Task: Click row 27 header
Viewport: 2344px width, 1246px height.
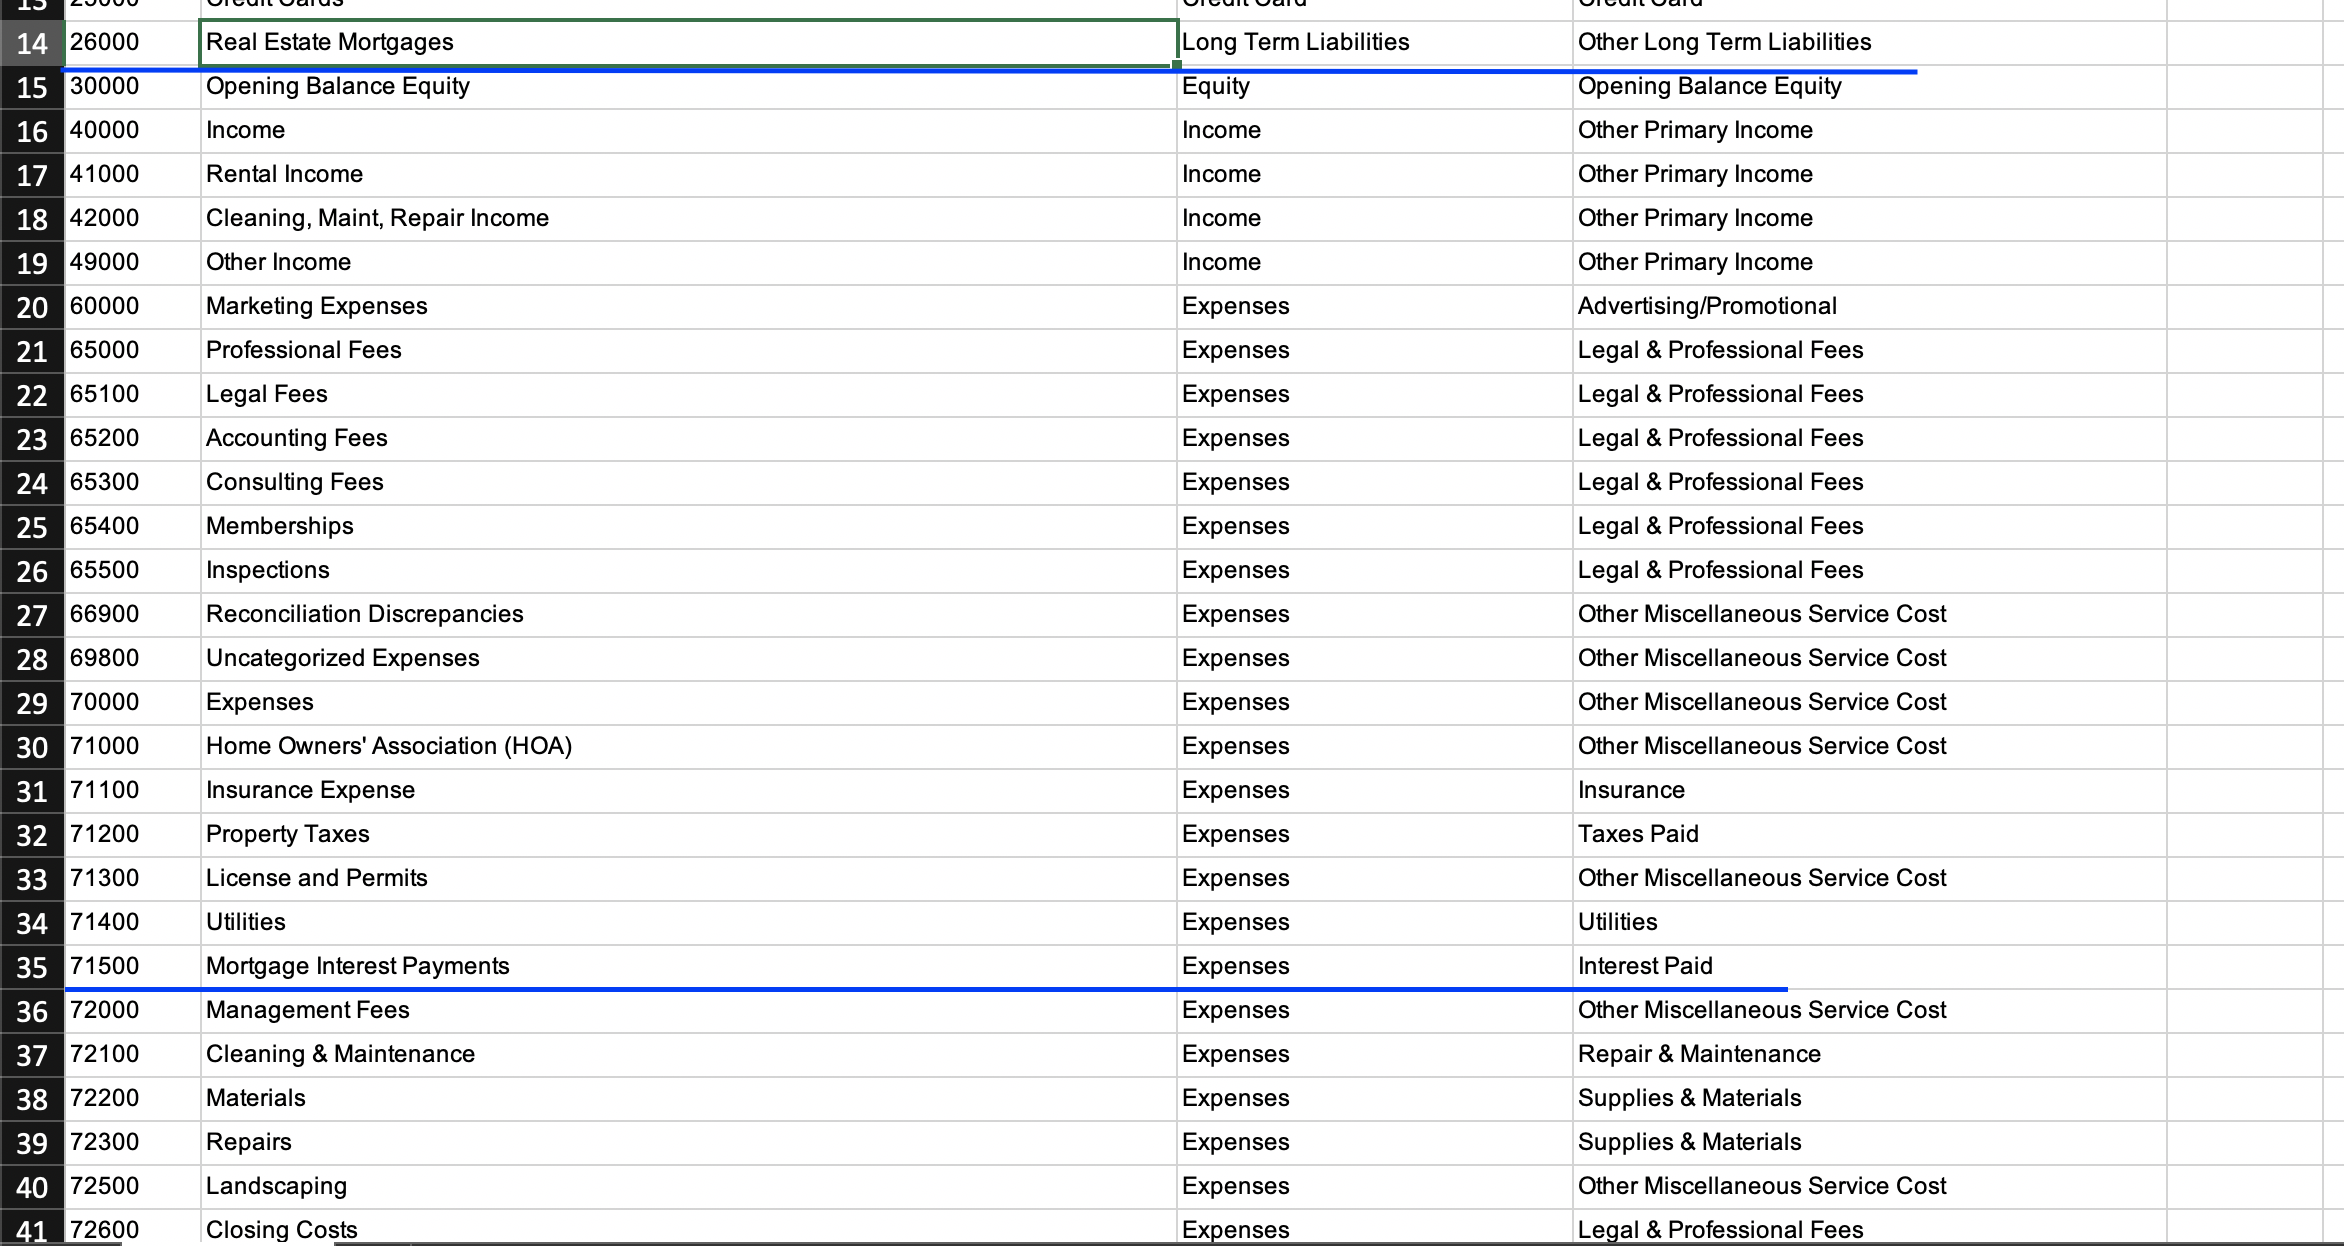Action: click(x=32, y=615)
